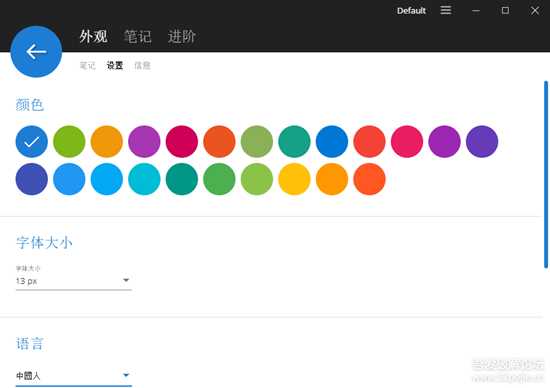This screenshot has height=388, width=550.
Task: Choose the olive green swatch in first row
Action: coord(257,141)
